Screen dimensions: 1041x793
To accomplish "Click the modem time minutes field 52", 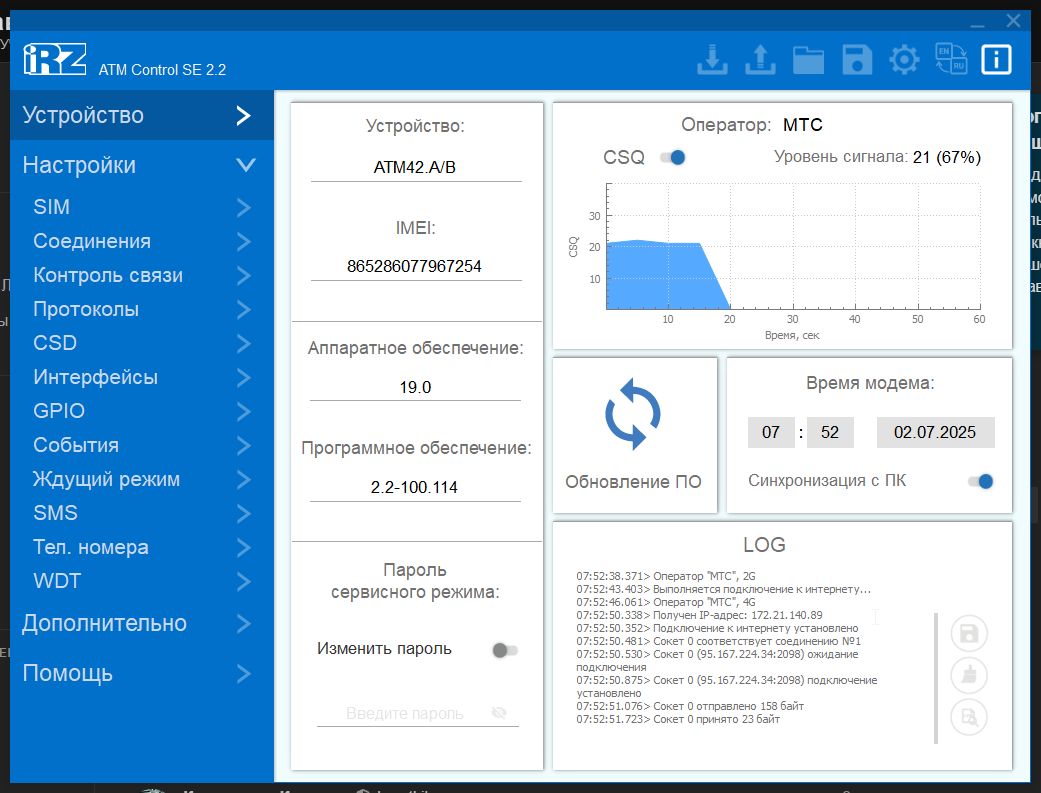I will pos(830,432).
